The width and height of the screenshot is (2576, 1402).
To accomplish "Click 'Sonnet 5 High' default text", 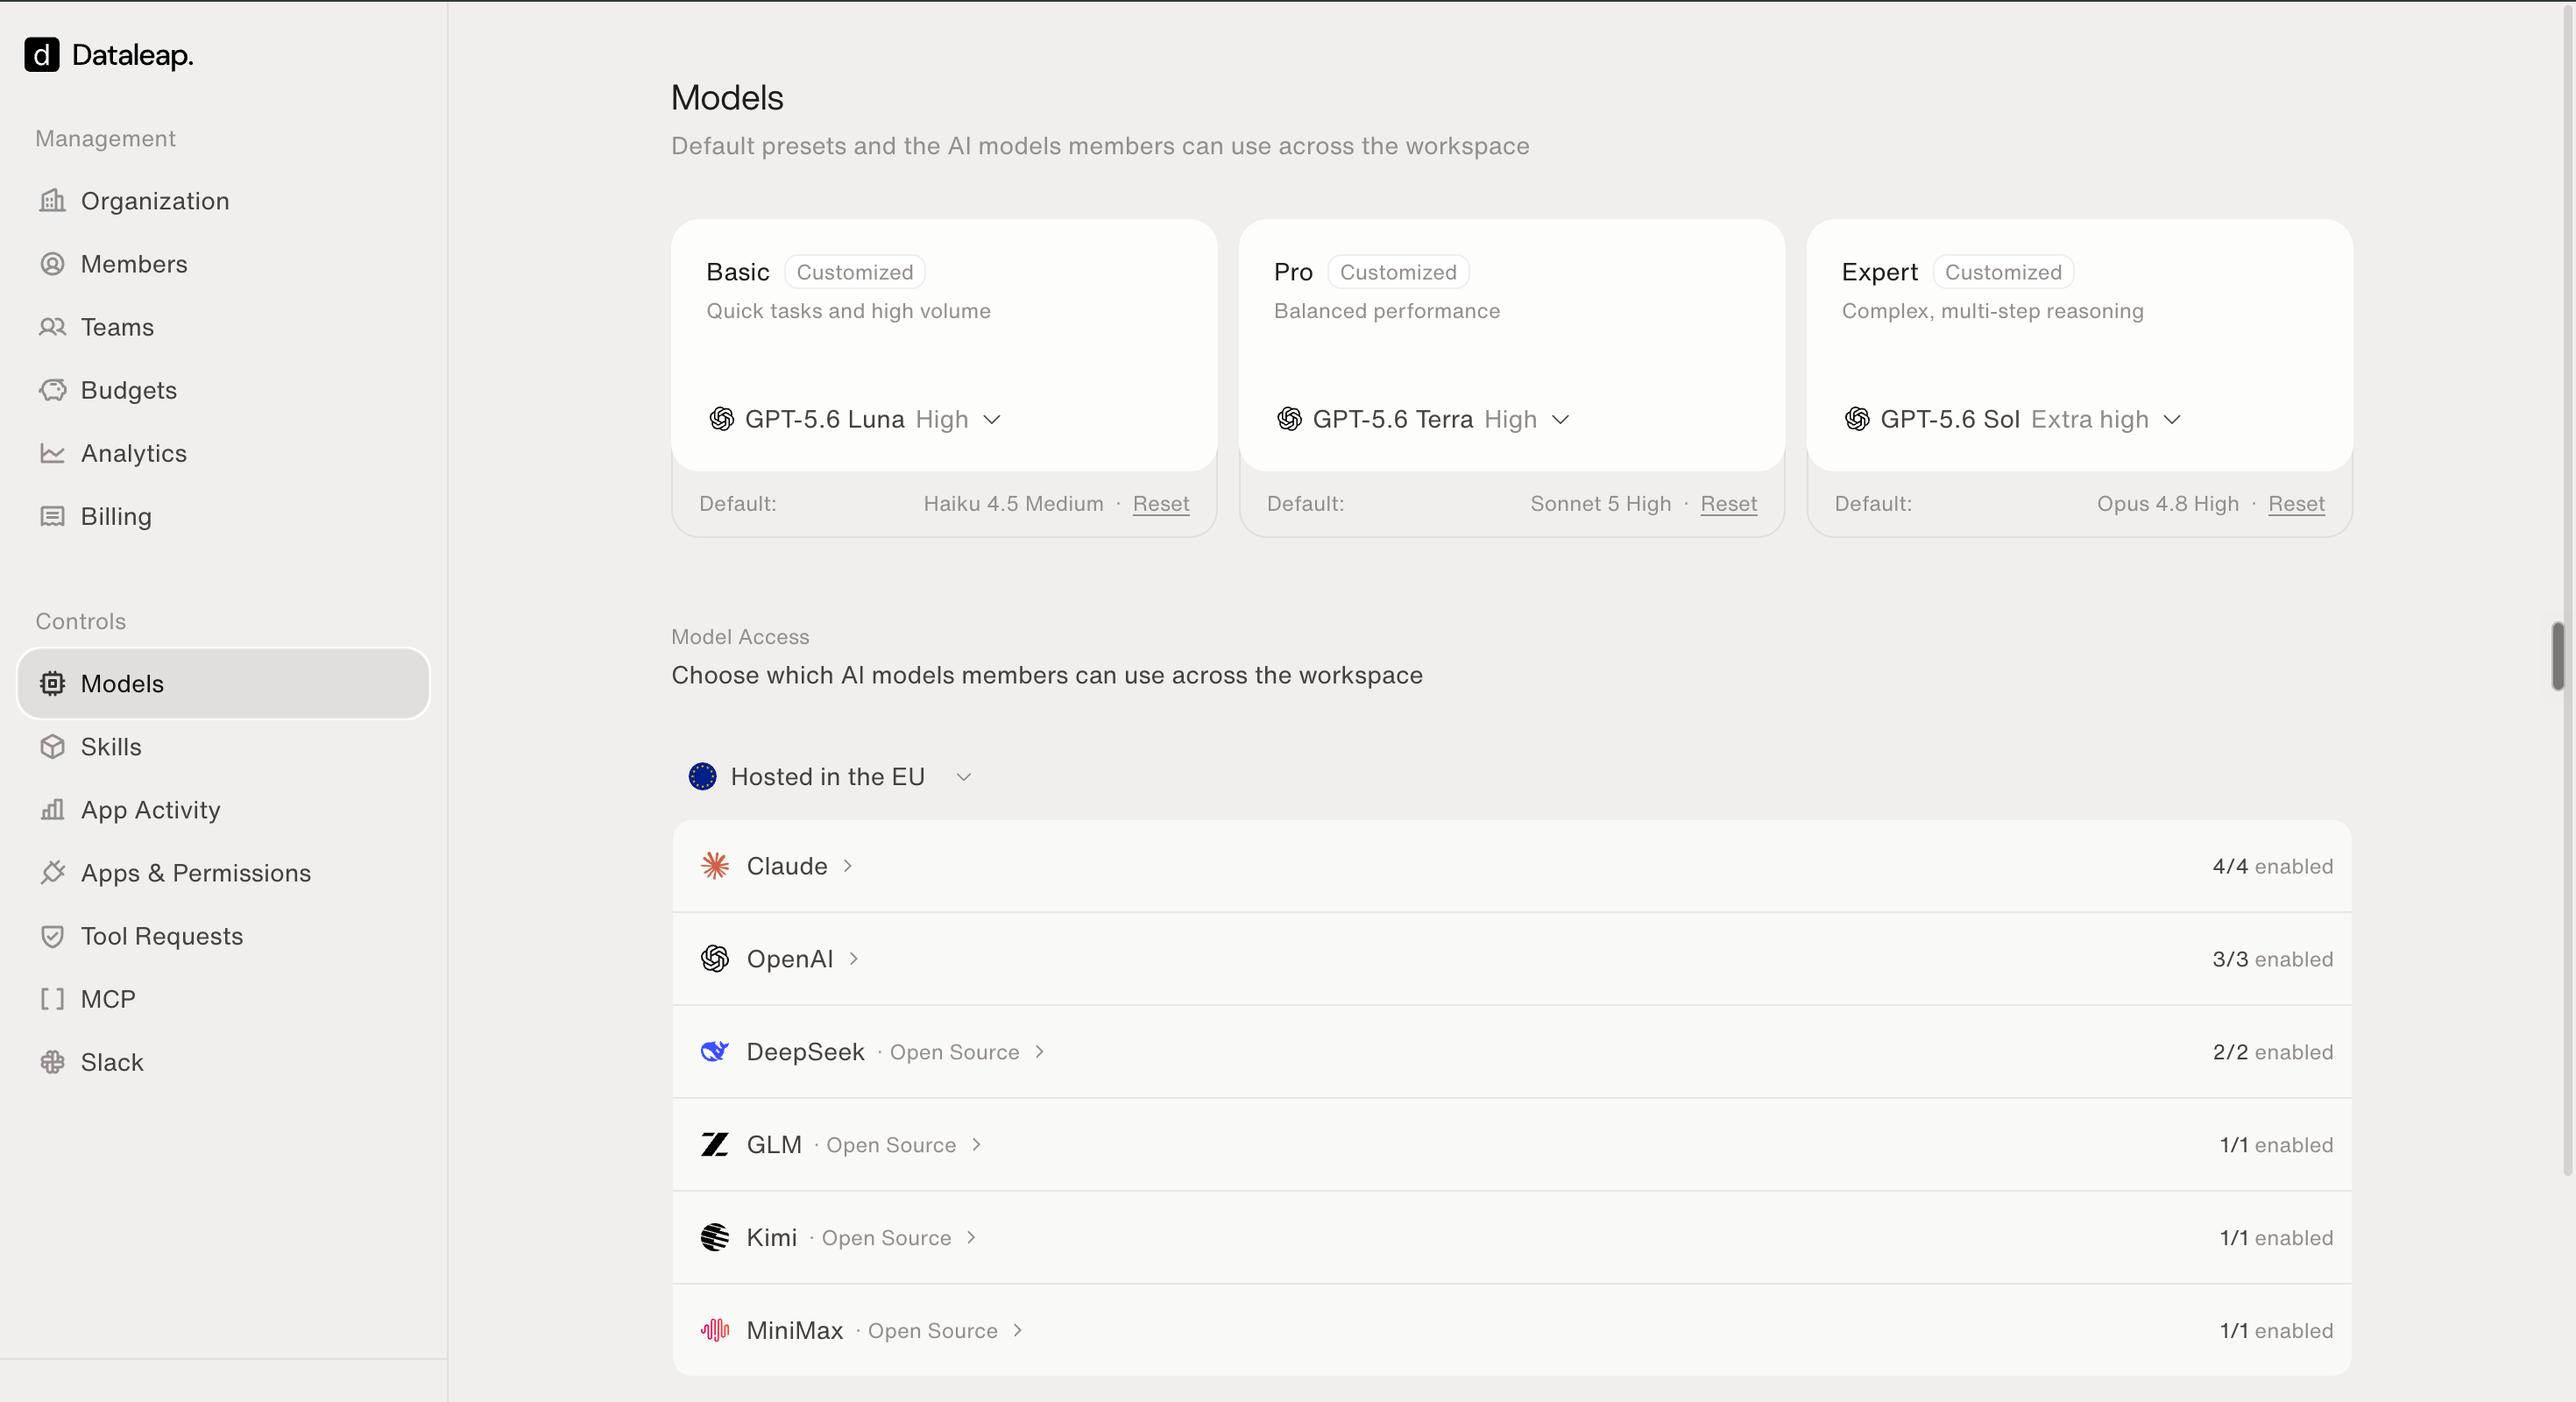I will (1600, 504).
